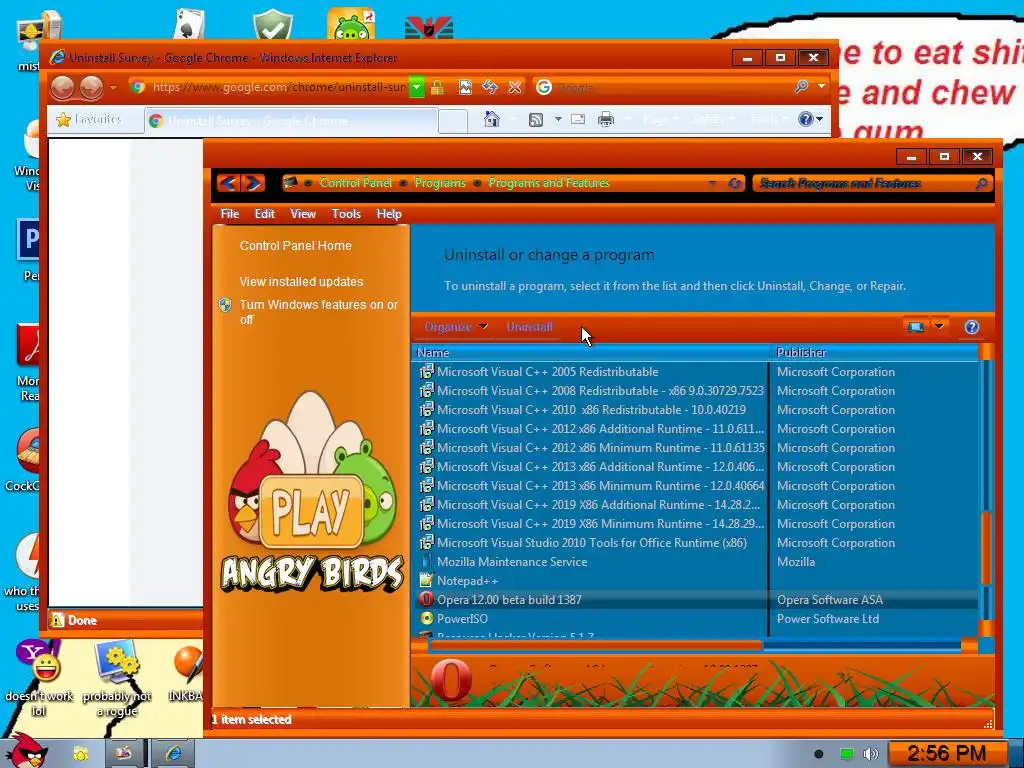The image size is (1024, 768).
Task: Open Control Panel Home link
Action: click(295, 246)
